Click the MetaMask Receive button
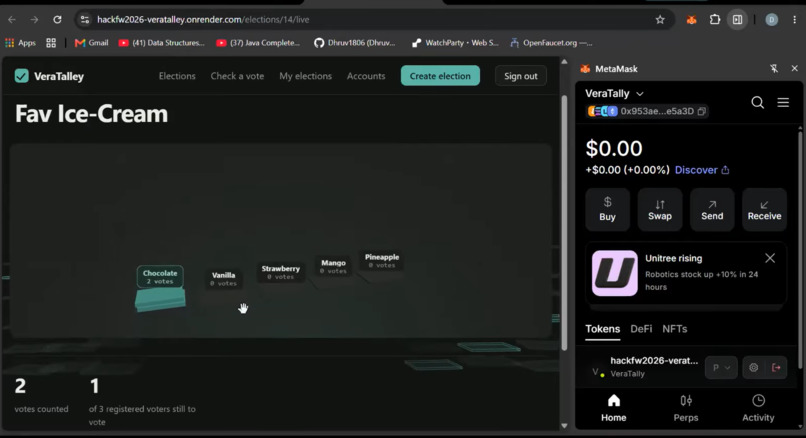Image resolution: width=806 pixels, height=438 pixels. tap(764, 209)
